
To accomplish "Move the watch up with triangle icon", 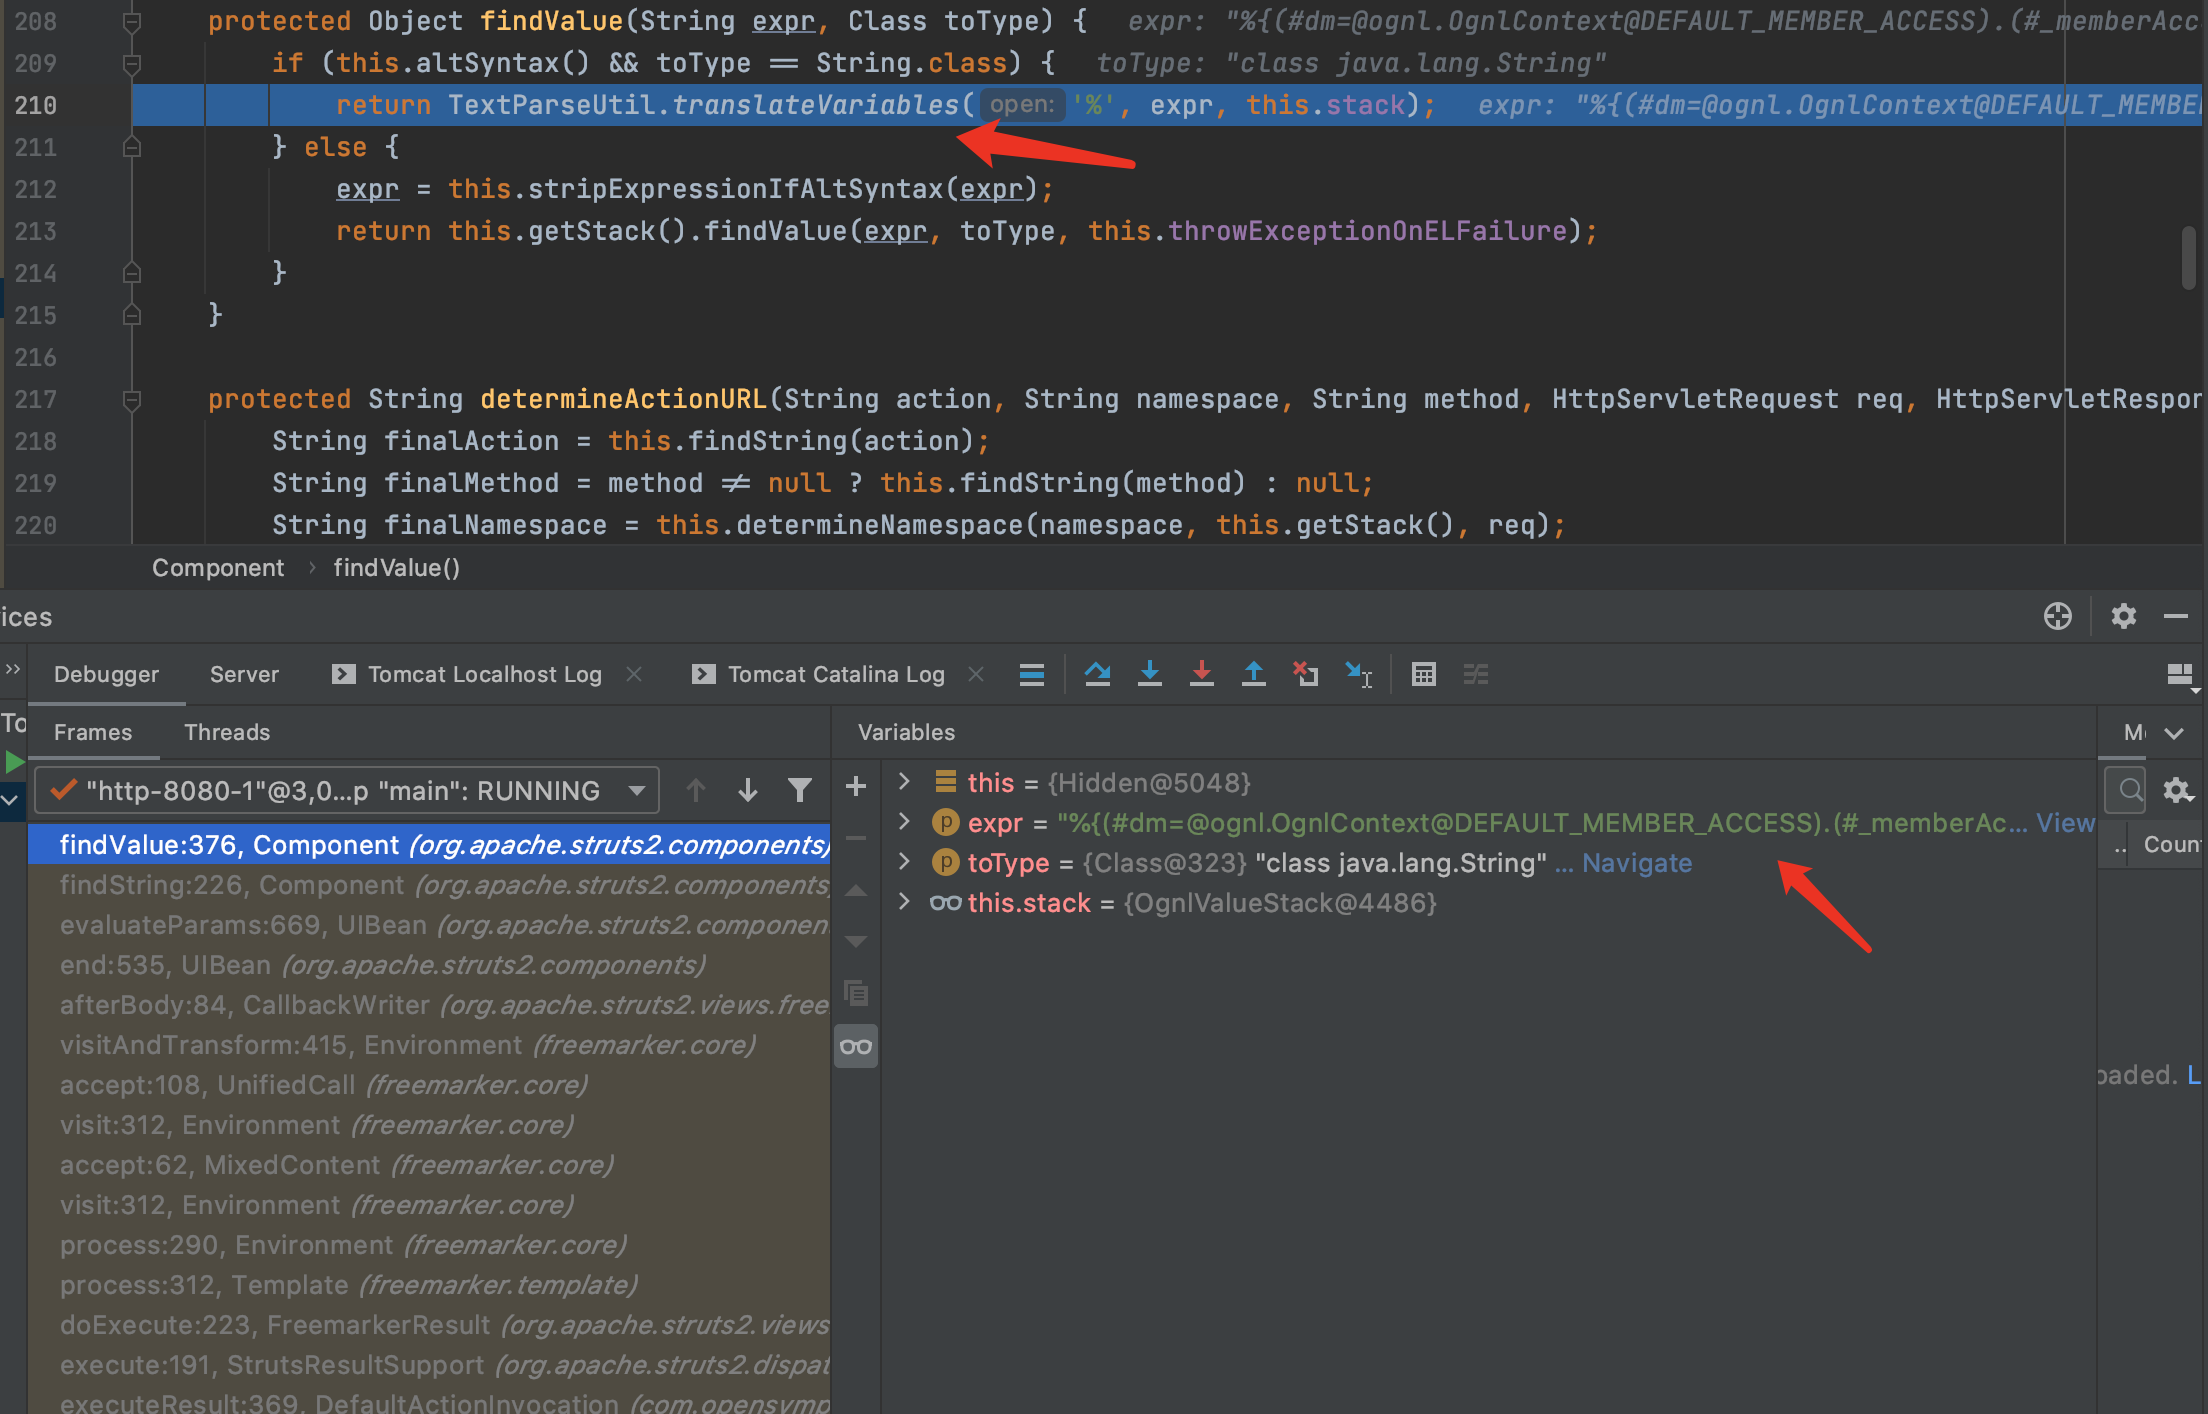I will pyautogui.click(x=856, y=890).
